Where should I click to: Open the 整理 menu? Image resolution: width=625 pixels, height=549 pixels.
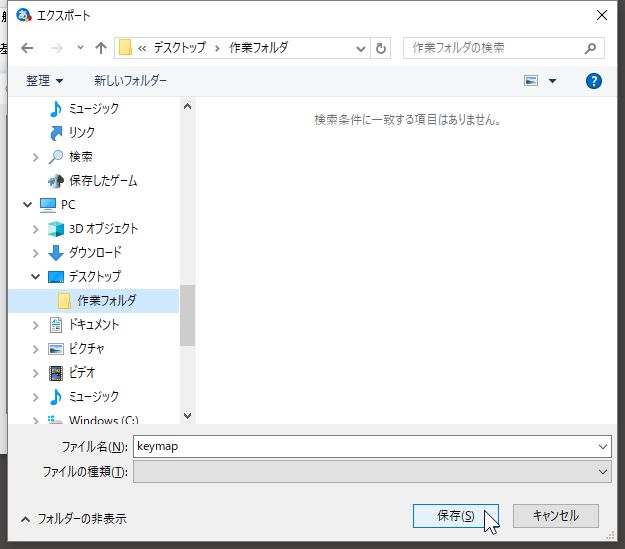[44, 81]
